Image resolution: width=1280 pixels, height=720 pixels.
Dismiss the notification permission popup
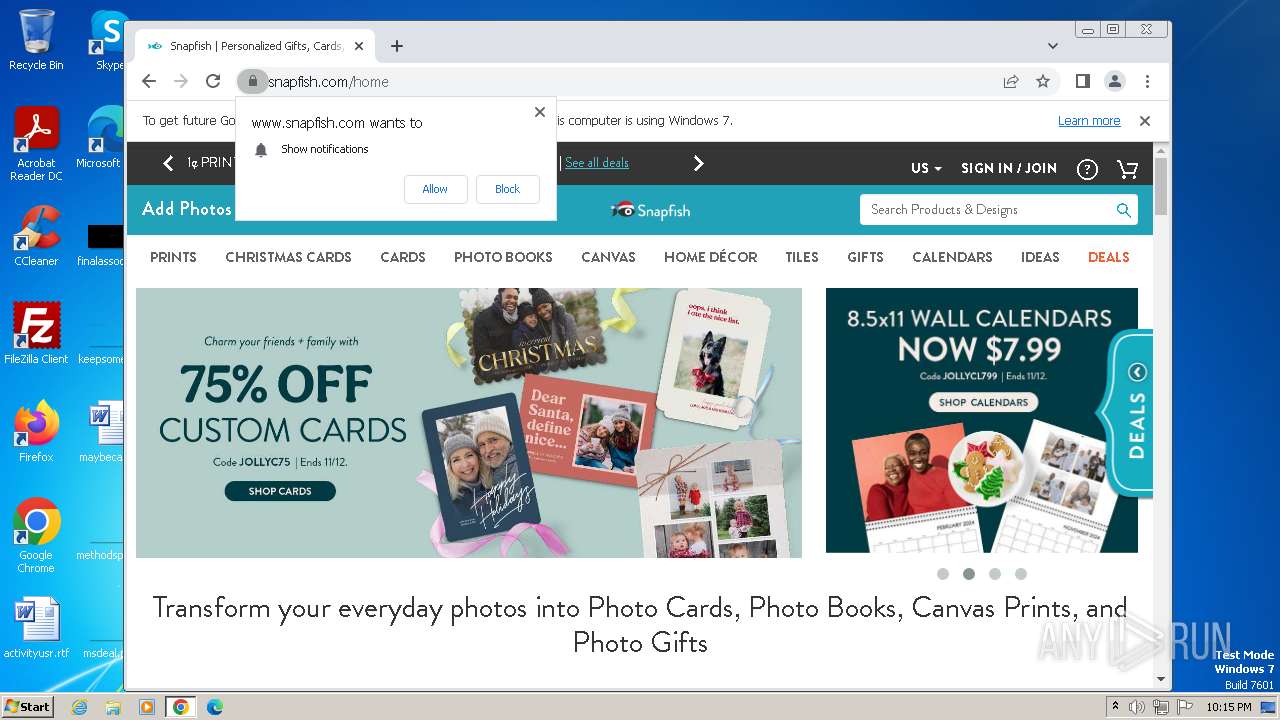540,112
